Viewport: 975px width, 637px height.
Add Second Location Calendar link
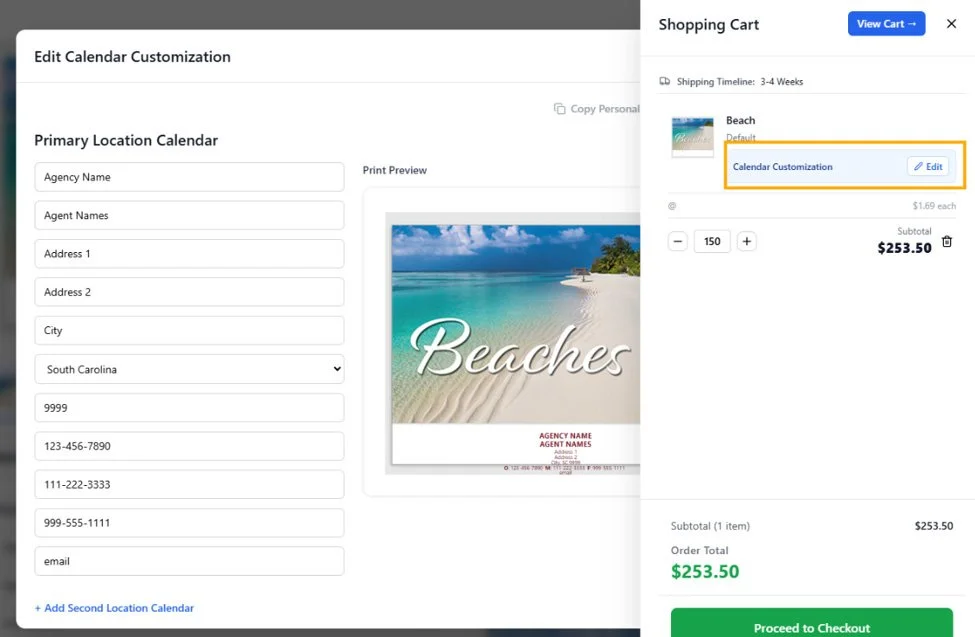pyautogui.click(x=114, y=608)
